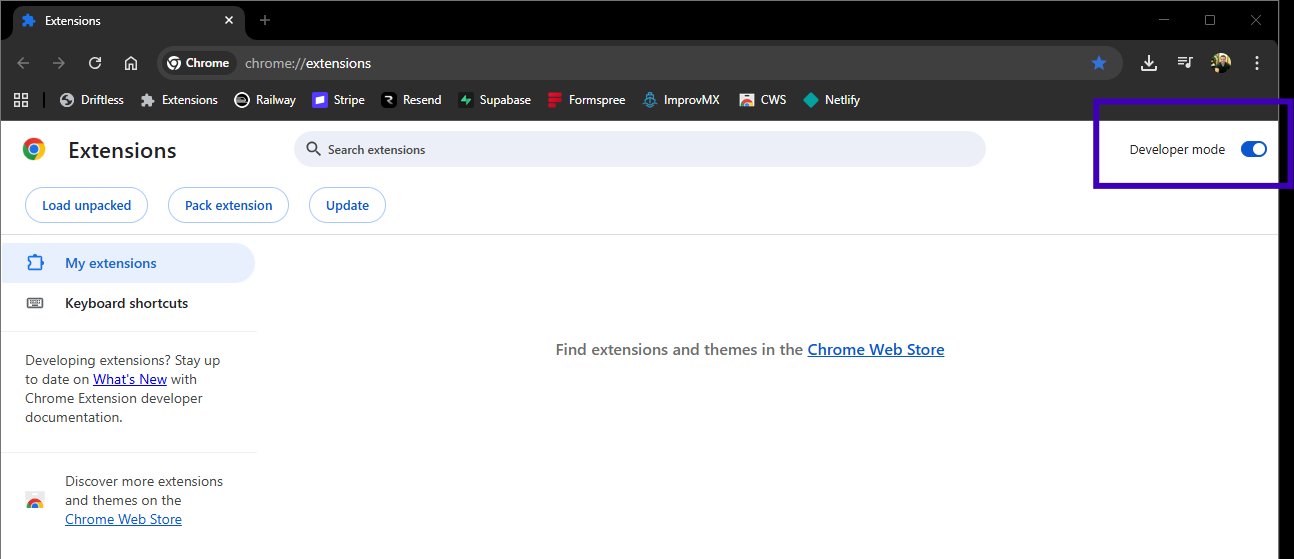
Task: Reload the page with refresh icon
Action: coord(95,63)
